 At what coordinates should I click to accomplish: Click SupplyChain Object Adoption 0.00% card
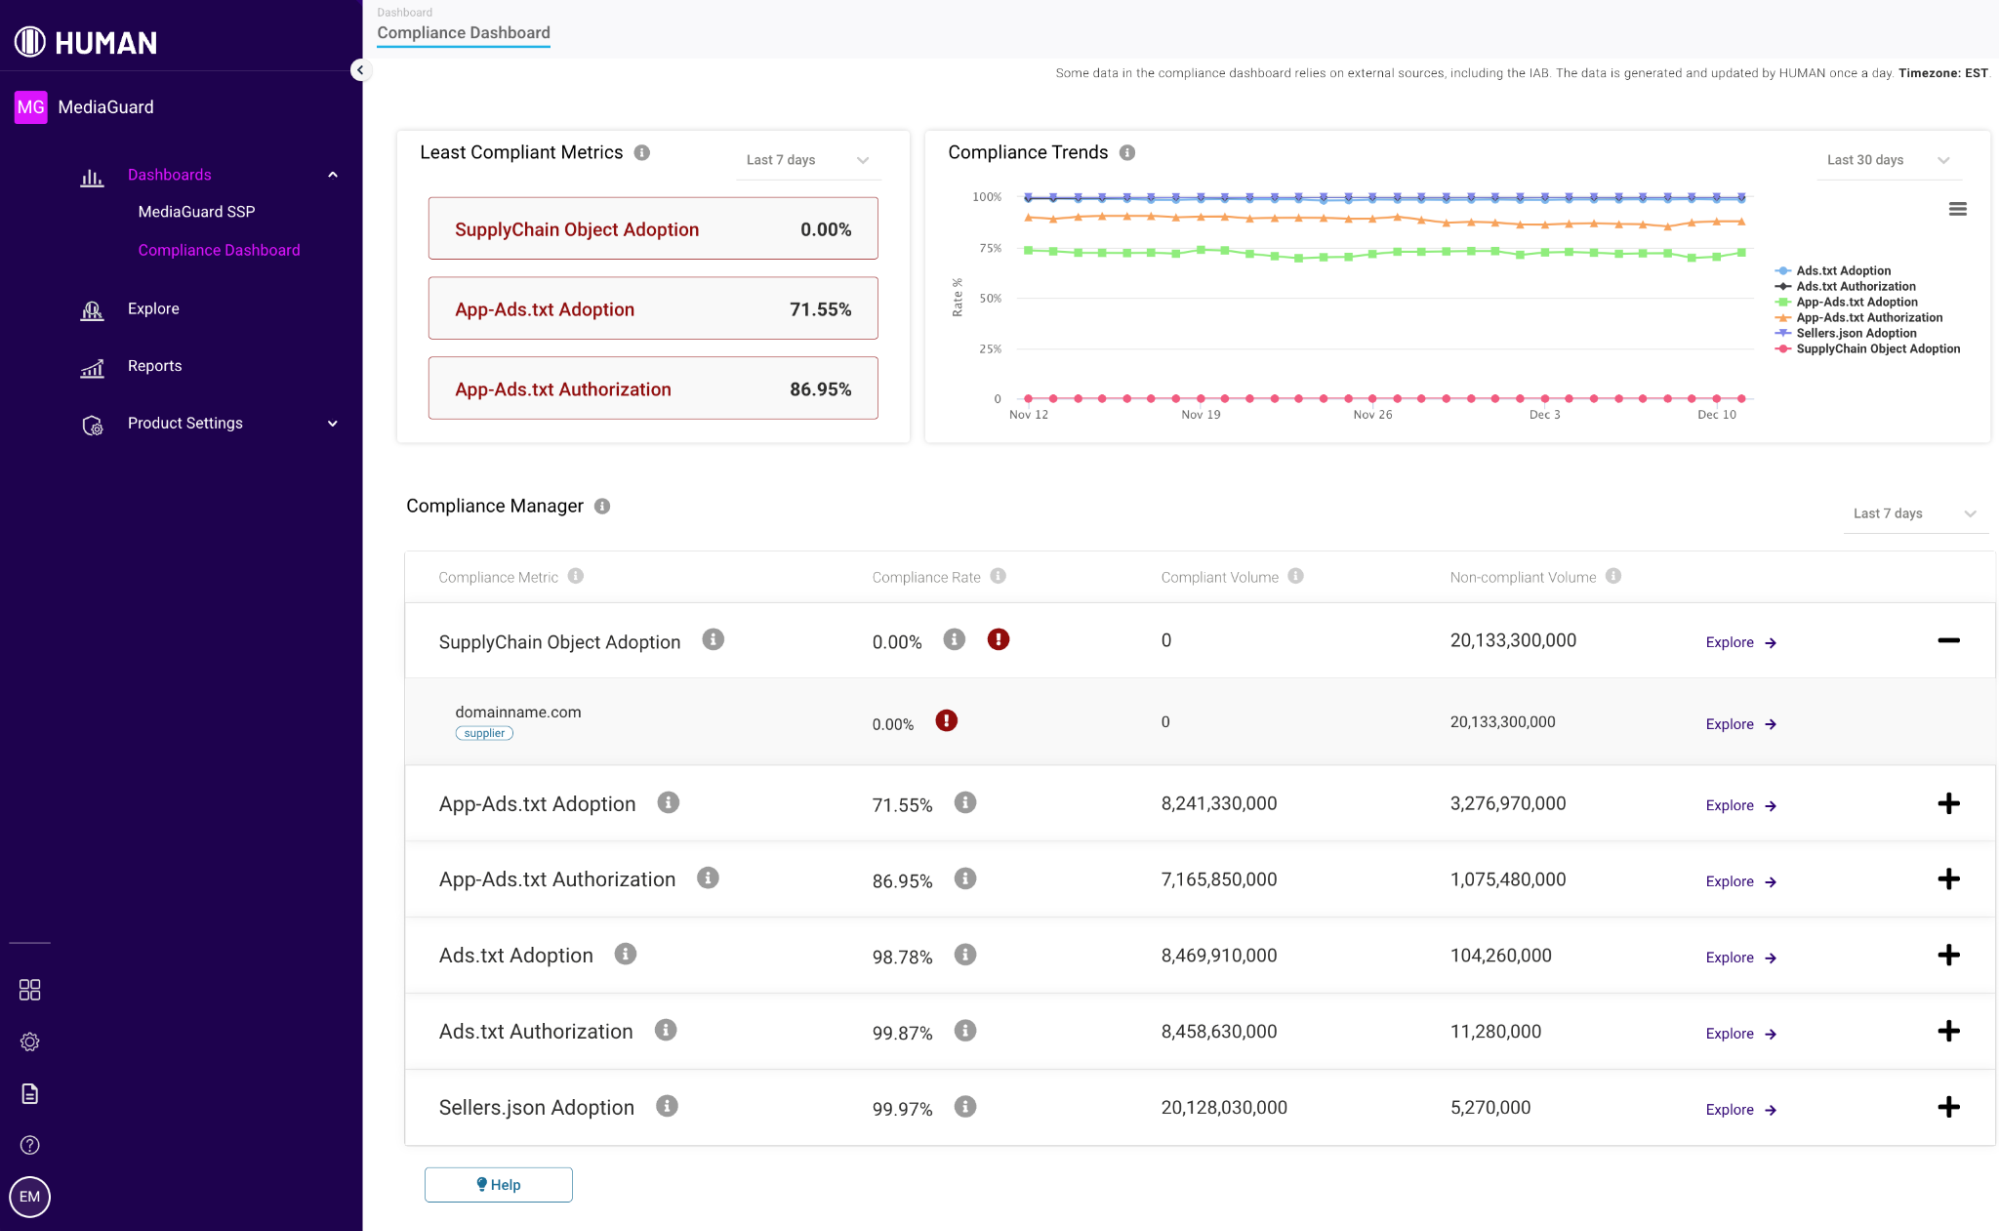(x=653, y=229)
